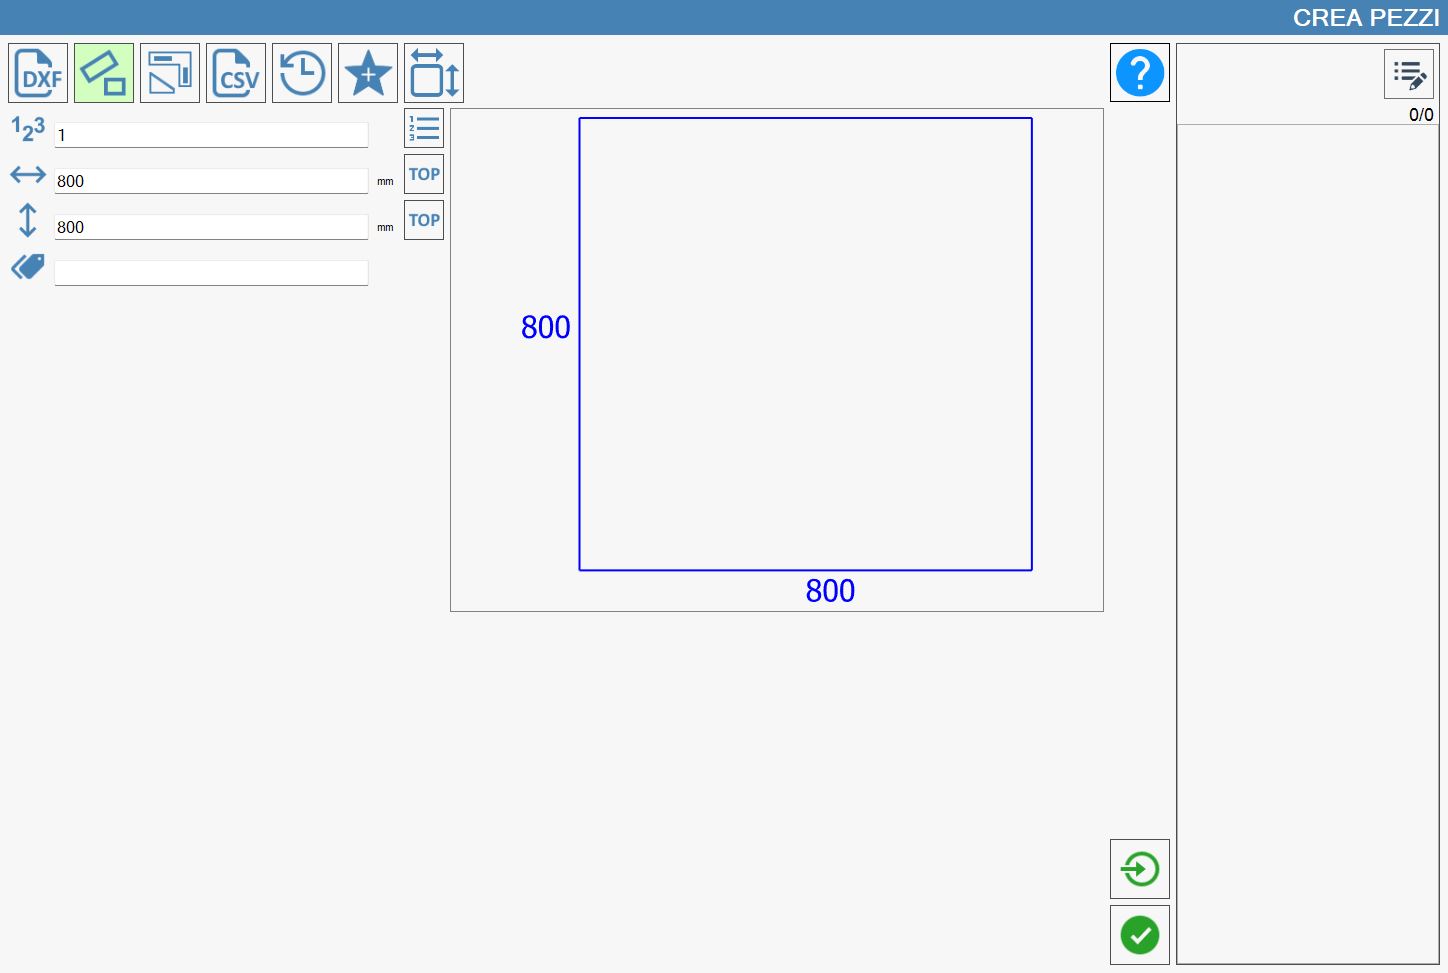Click the height input showing 800
Screen dimensions: 1448x973
click(211, 227)
